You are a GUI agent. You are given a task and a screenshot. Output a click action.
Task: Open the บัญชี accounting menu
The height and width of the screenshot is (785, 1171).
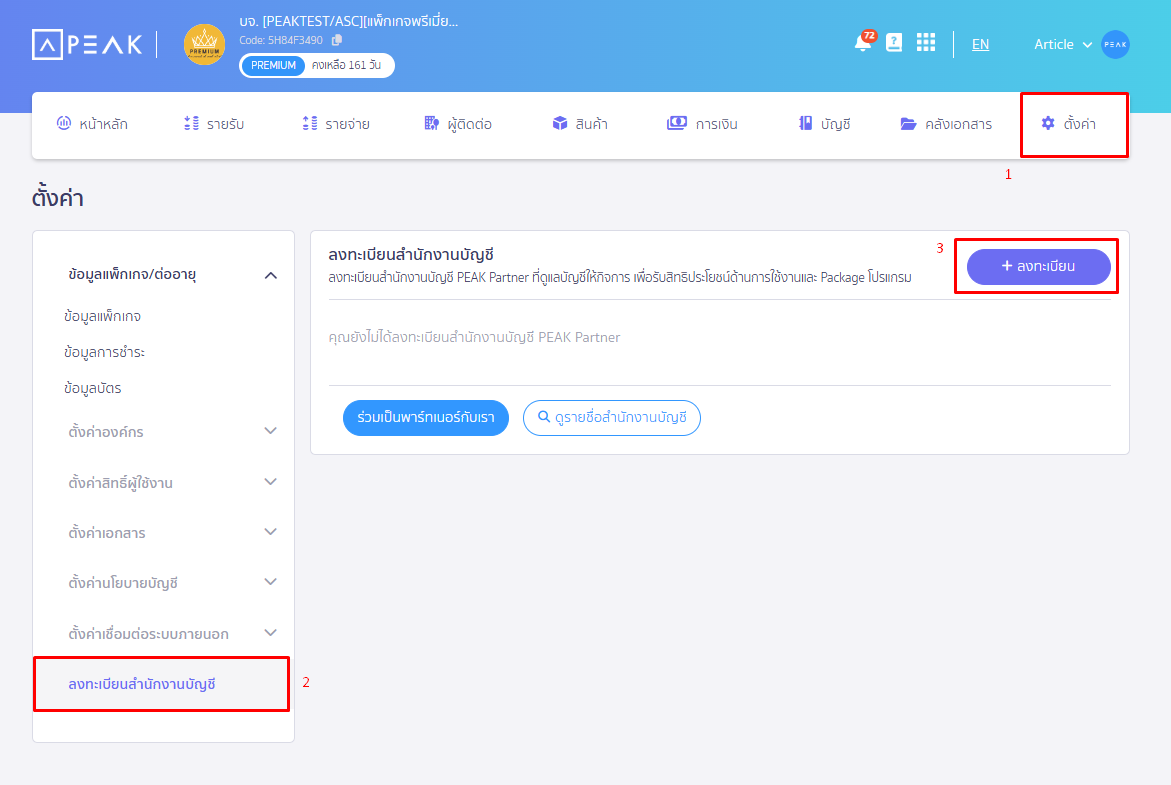tap(824, 124)
